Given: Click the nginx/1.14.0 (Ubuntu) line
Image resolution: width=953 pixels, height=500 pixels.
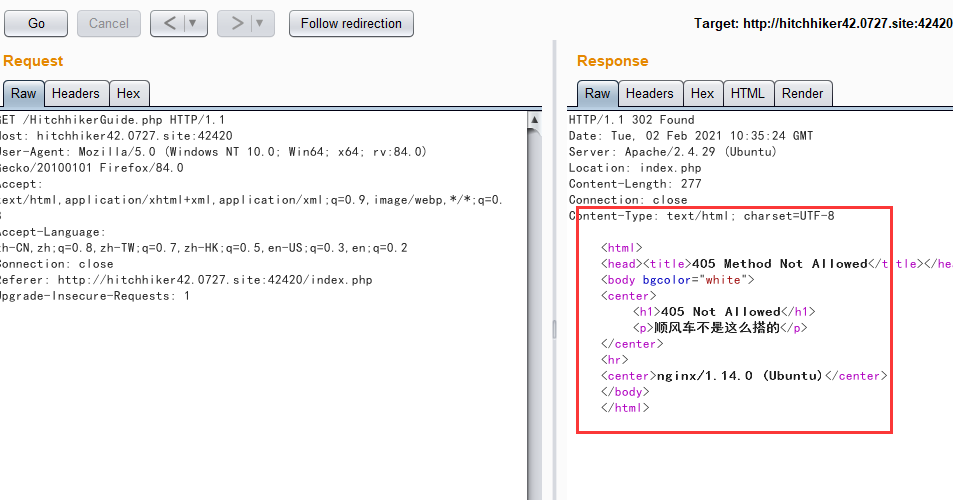Looking at the screenshot, I should [x=745, y=375].
